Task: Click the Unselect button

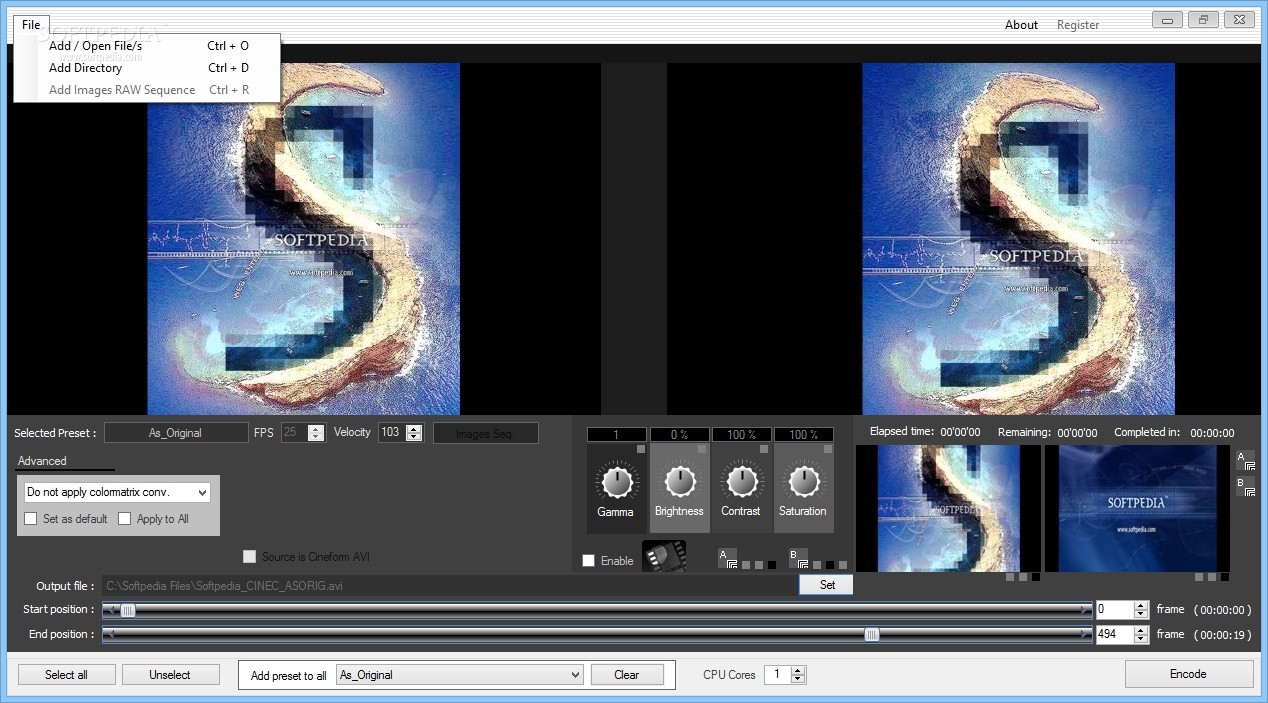Action: pos(170,675)
